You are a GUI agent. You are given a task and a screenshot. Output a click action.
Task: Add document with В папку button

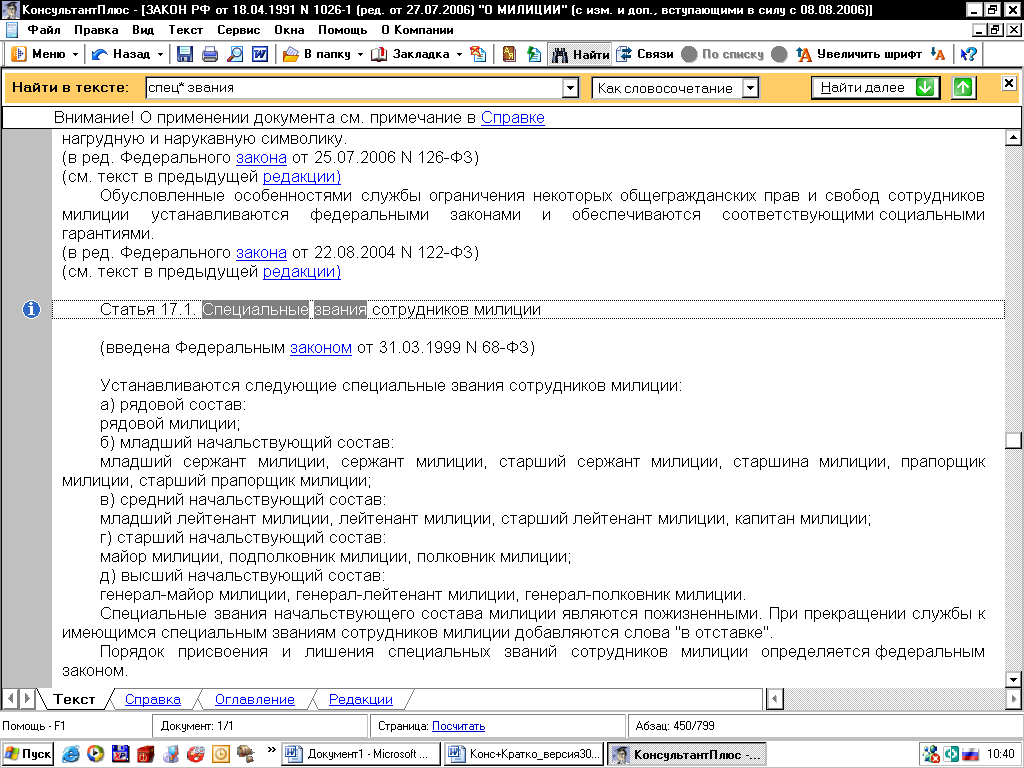pos(317,54)
